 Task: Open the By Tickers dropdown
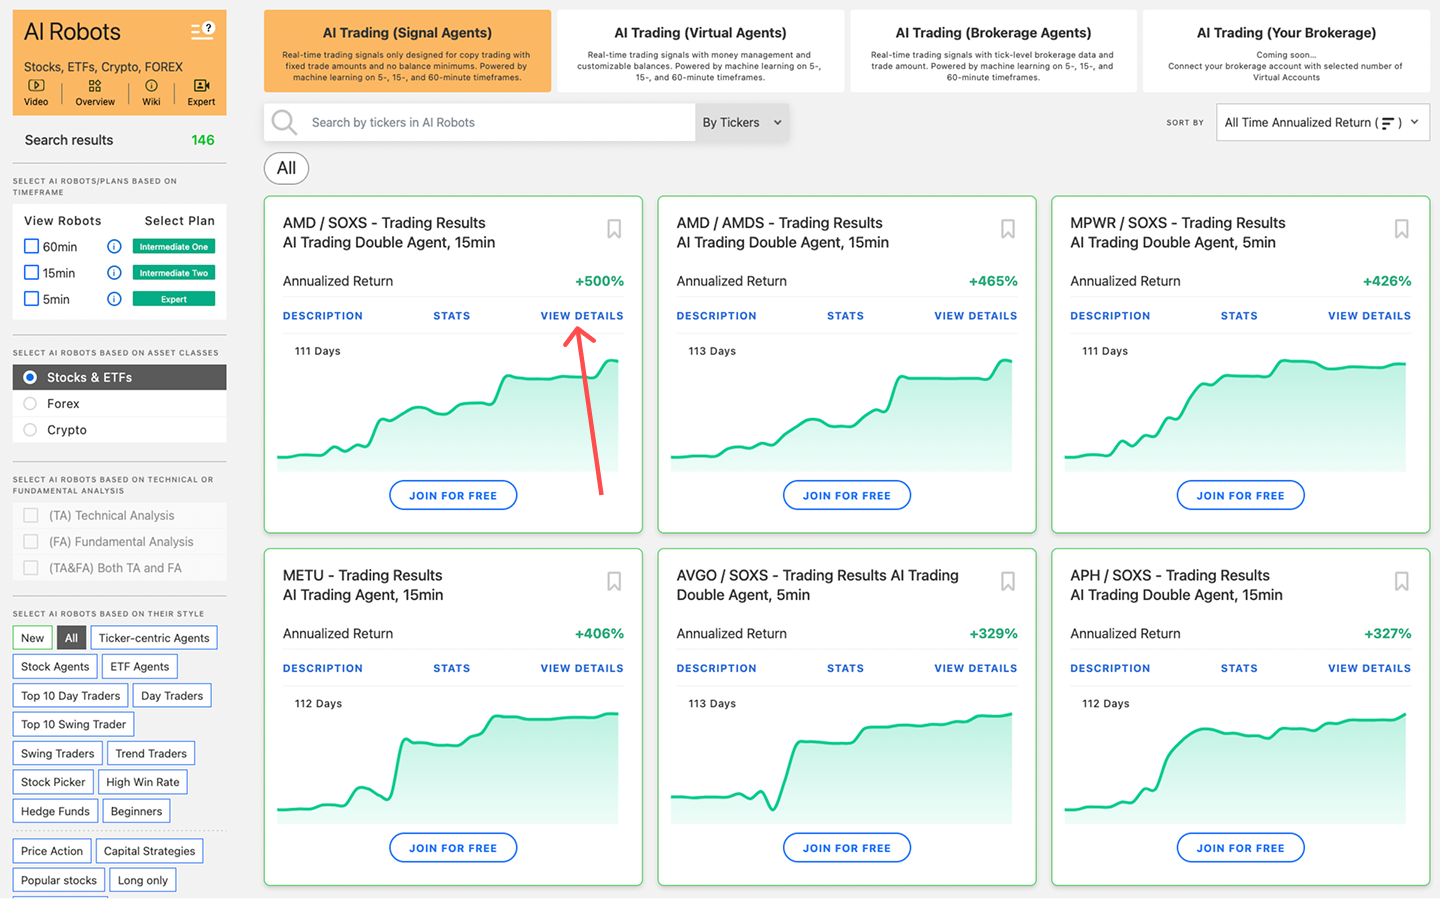click(x=742, y=122)
